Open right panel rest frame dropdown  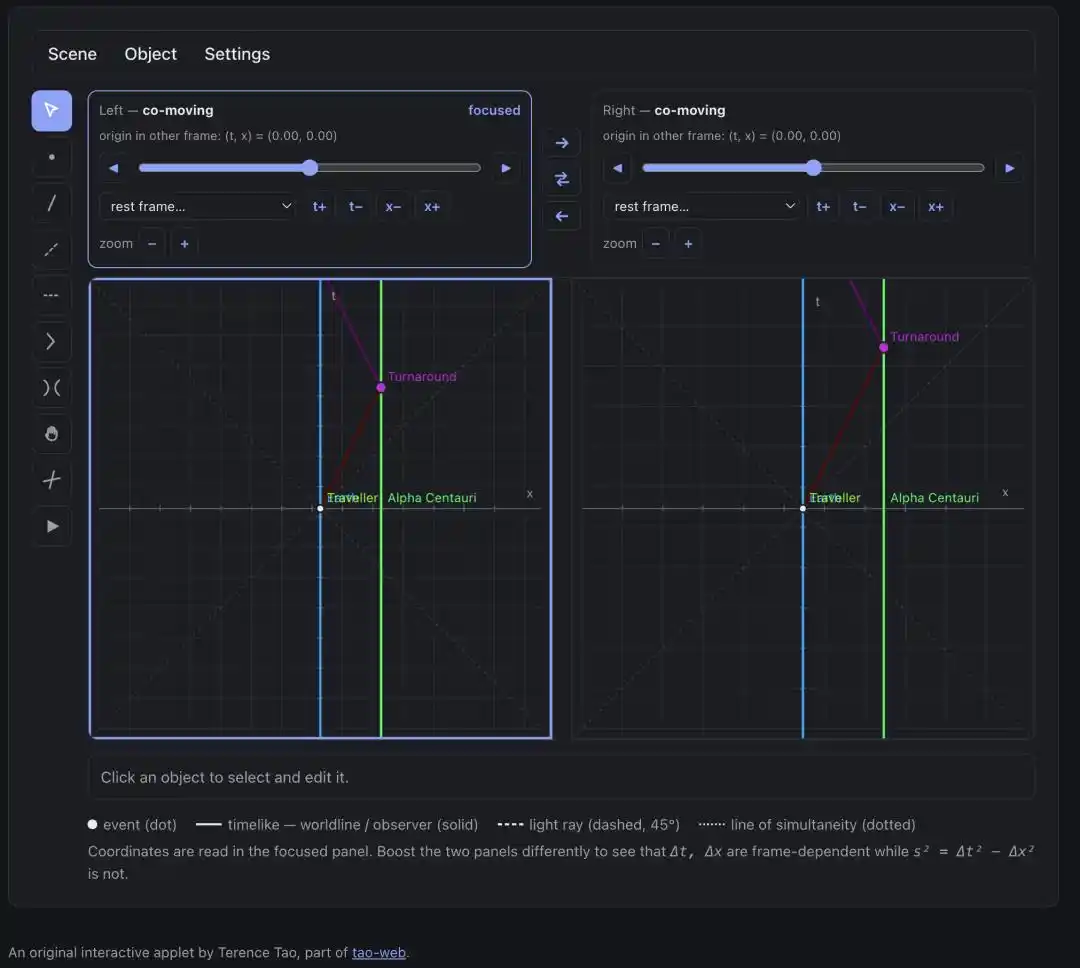click(701, 207)
